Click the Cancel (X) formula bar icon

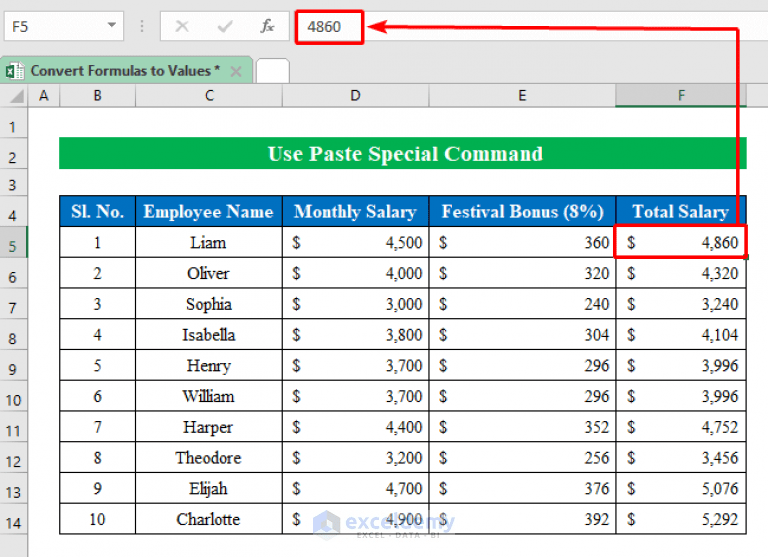pyautogui.click(x=182, y=26)
